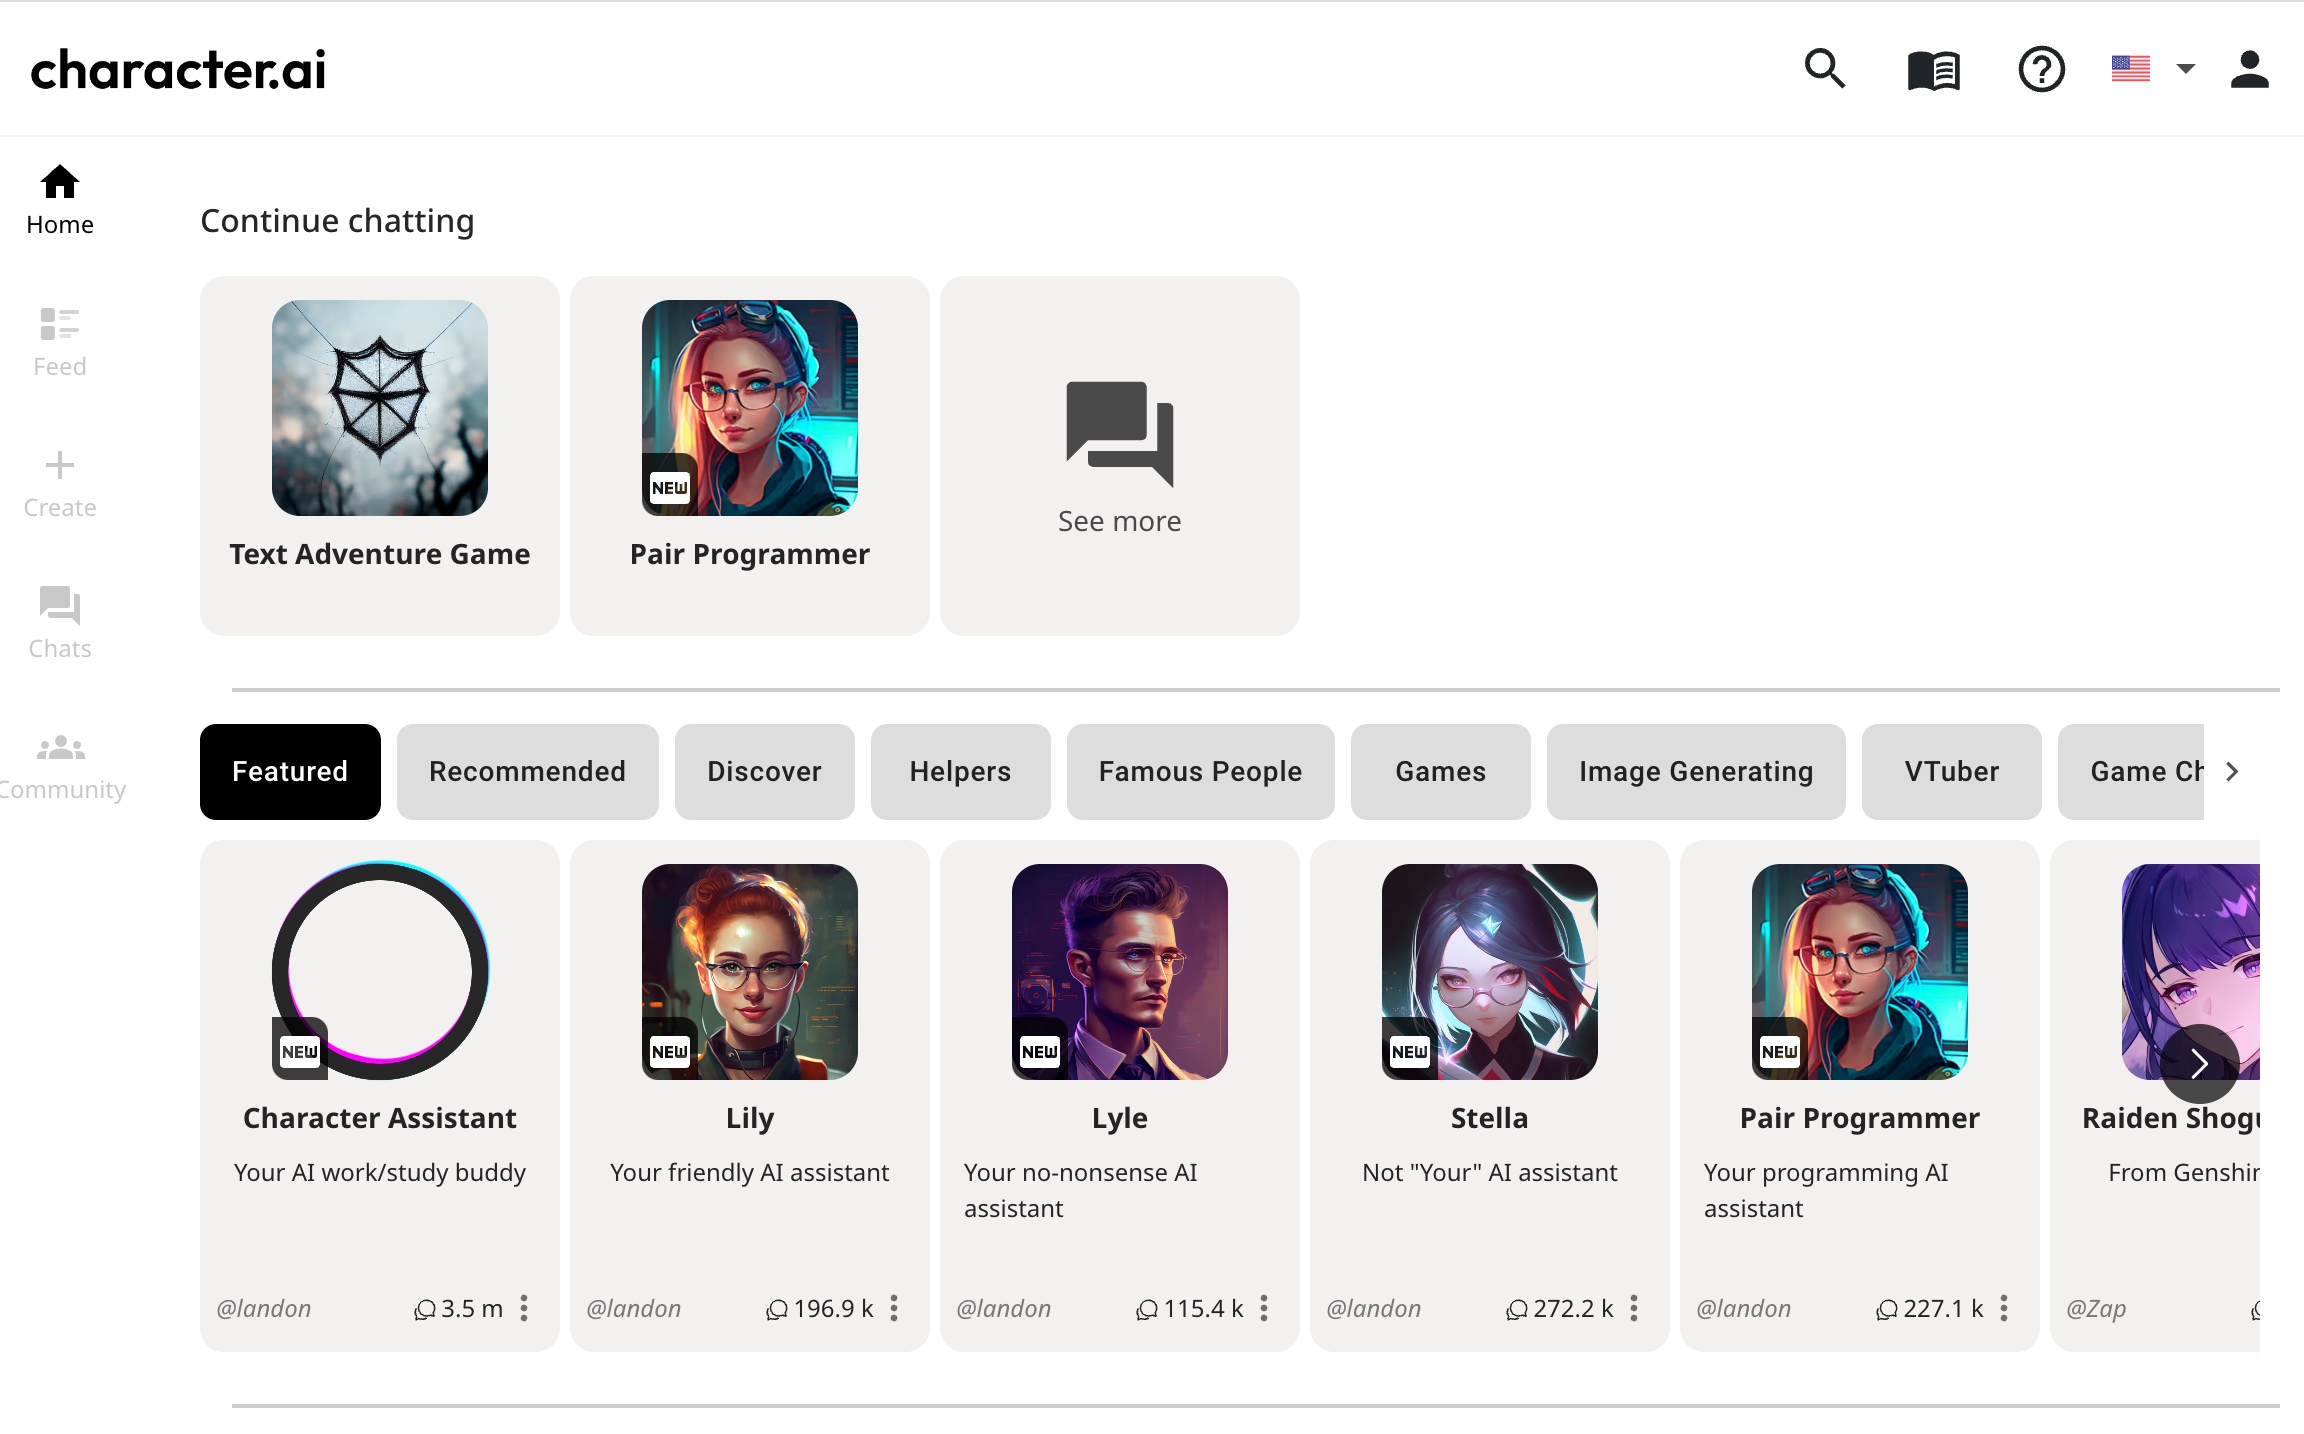Click the 3.5 m chat count
Screen dimensions: 2304x1434
459,1308
